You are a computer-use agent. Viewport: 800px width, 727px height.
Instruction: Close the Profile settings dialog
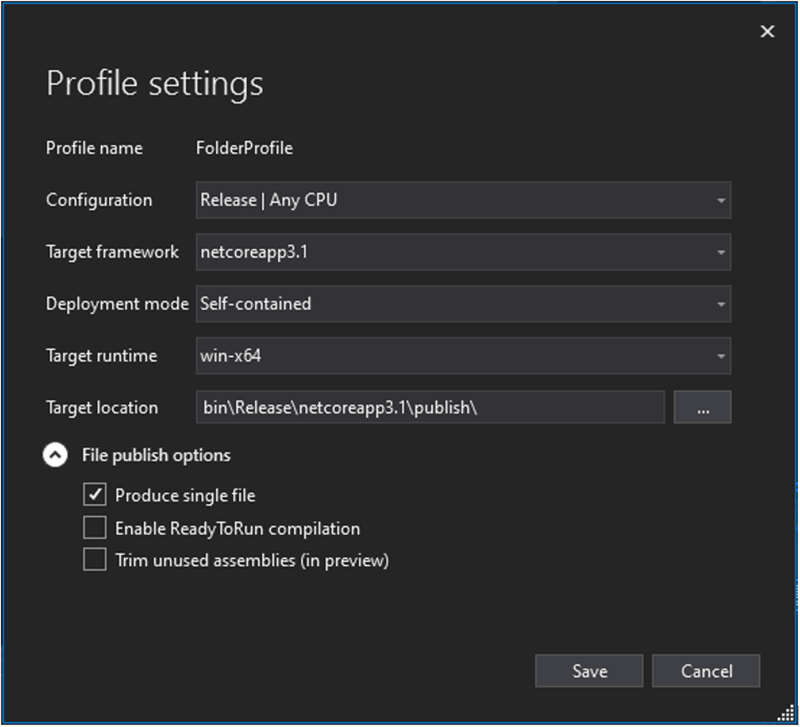tap(767, 32)
